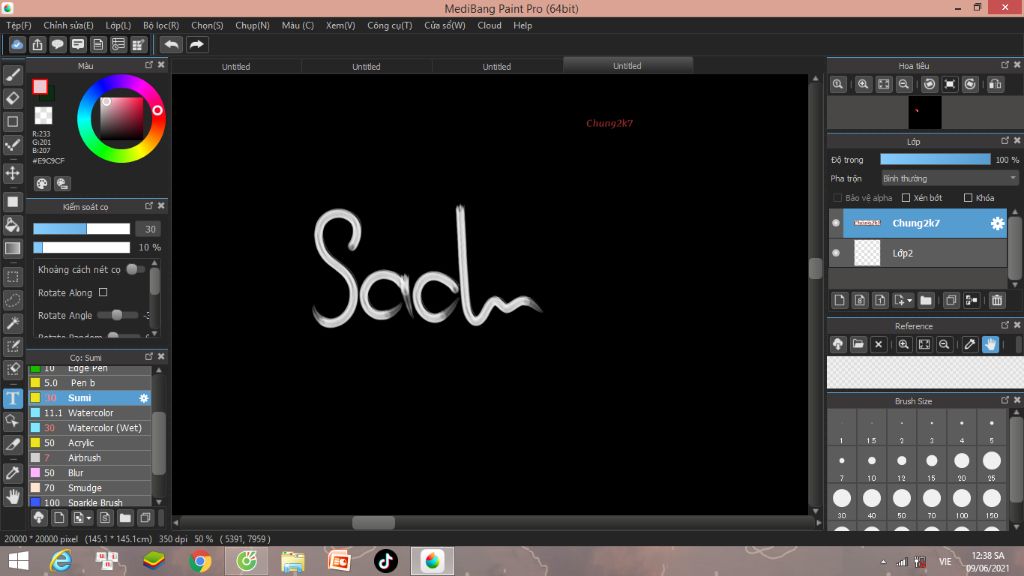The height and width of the screenshot is (576, 1024).
Task: Zoom out using the Navigator panel
Action: pyautogui.click(x=904, y=84)
